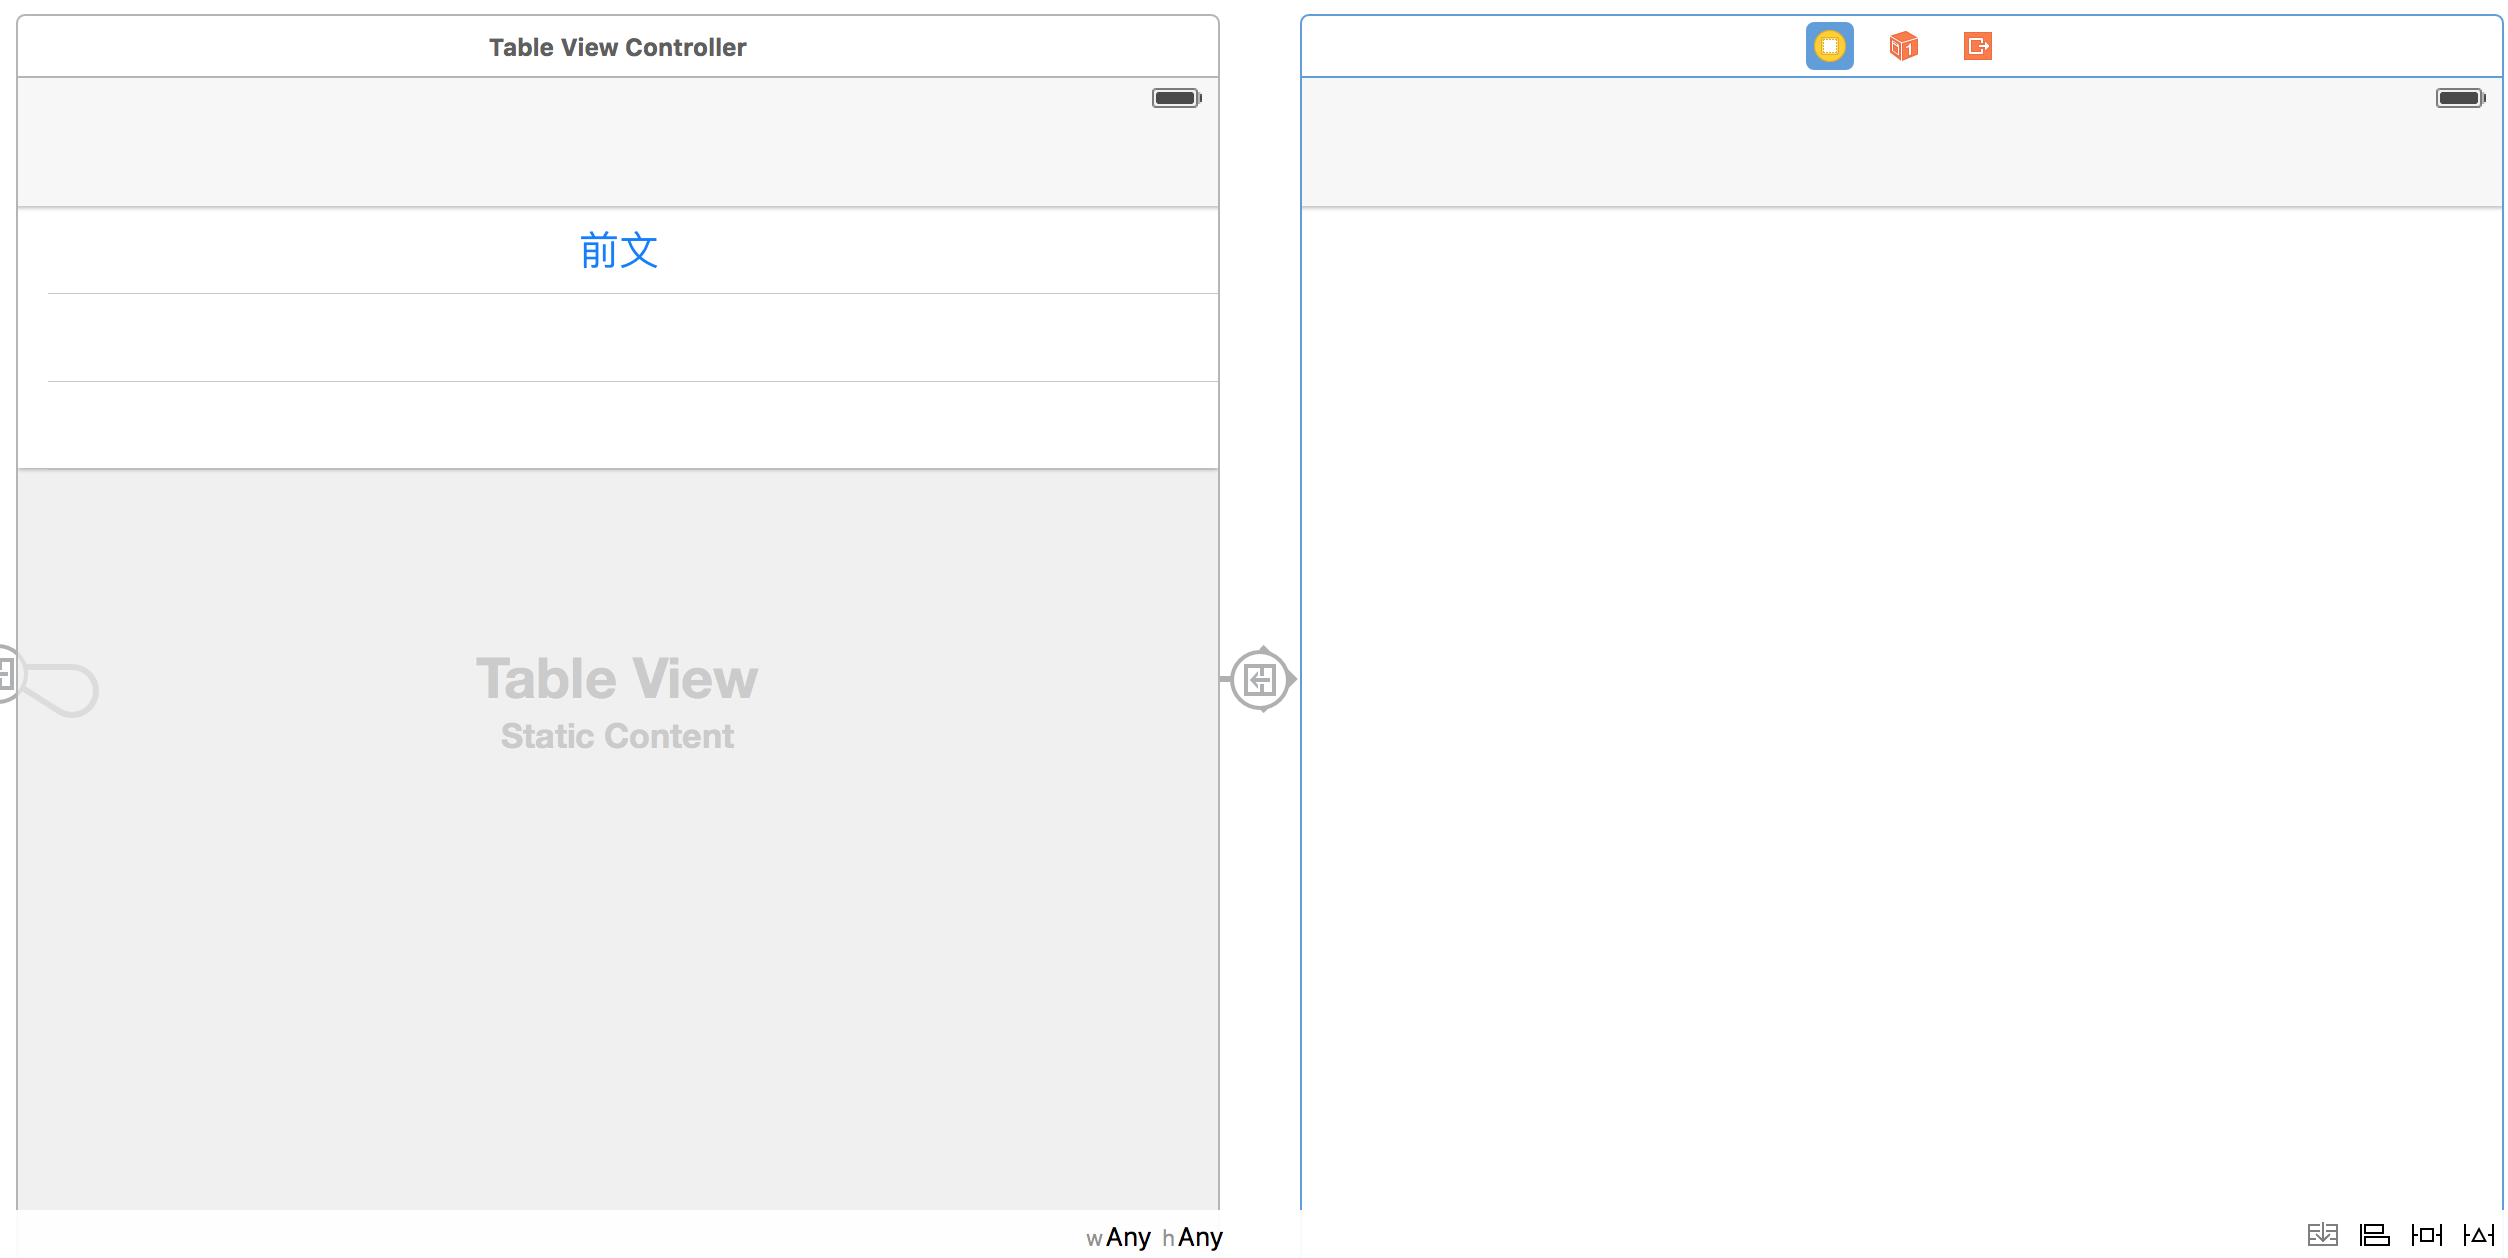
Task: Open the wAny hAny size class selector
Action: [x=1155, y=1237]
